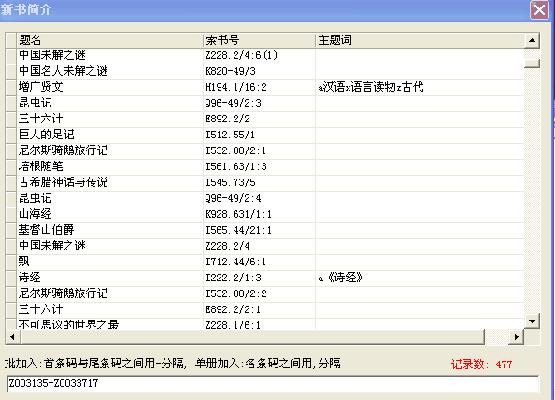Click call number H194.1/16:2
Viewport: 555px width, 400px height.
236,87
